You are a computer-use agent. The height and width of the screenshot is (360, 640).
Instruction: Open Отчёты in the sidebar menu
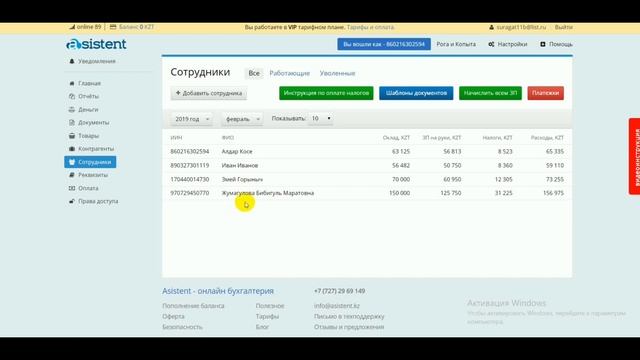pos(89,96)
